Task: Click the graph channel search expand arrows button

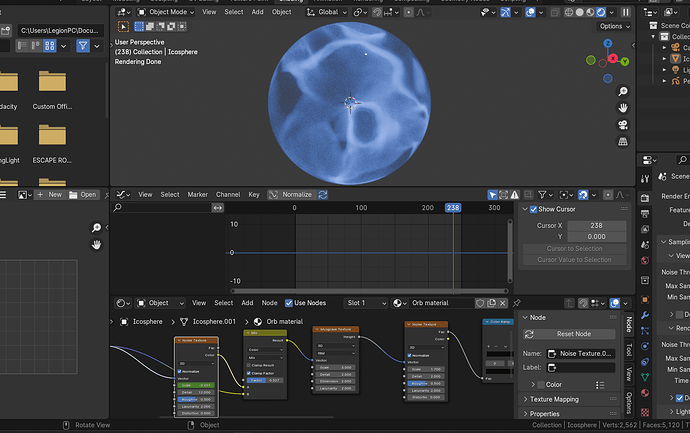Action: point(218,208)
